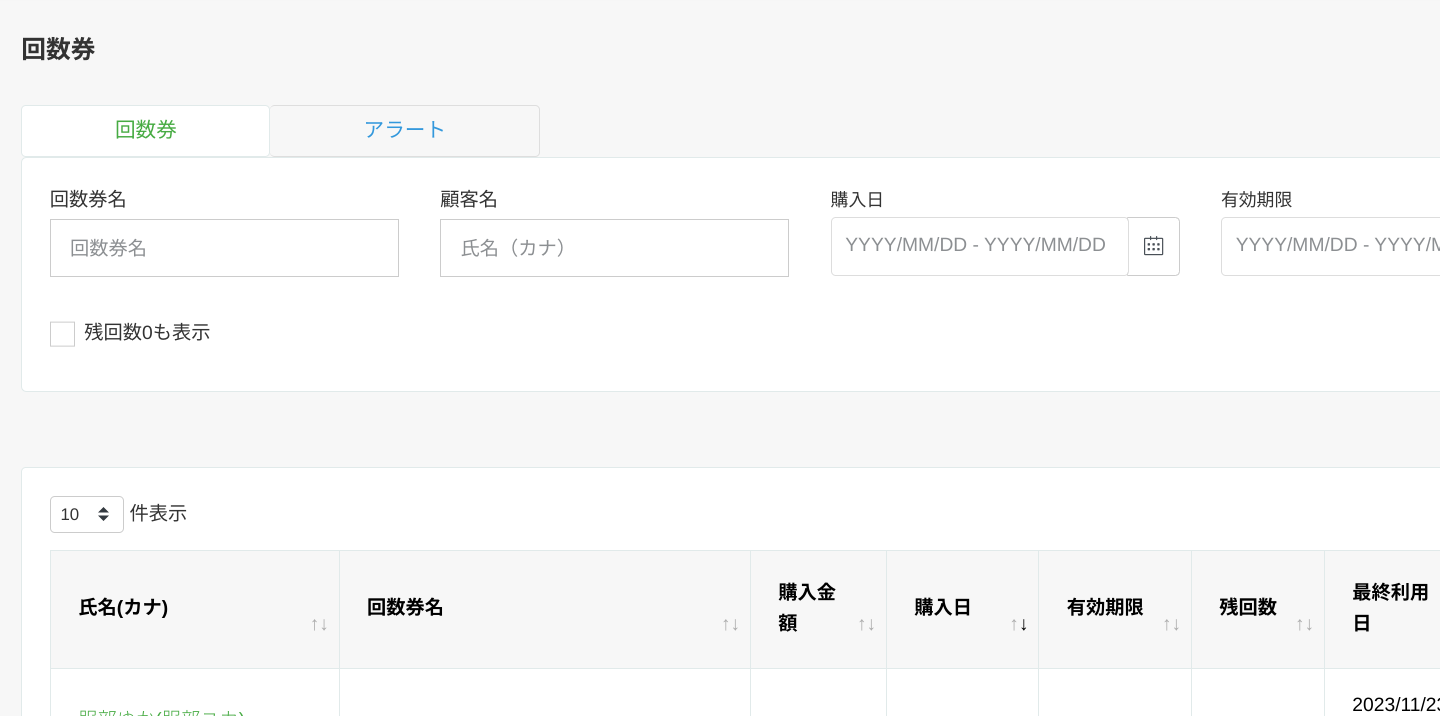Sort by 購入金額 using the sort arrows

coord(866,623)
